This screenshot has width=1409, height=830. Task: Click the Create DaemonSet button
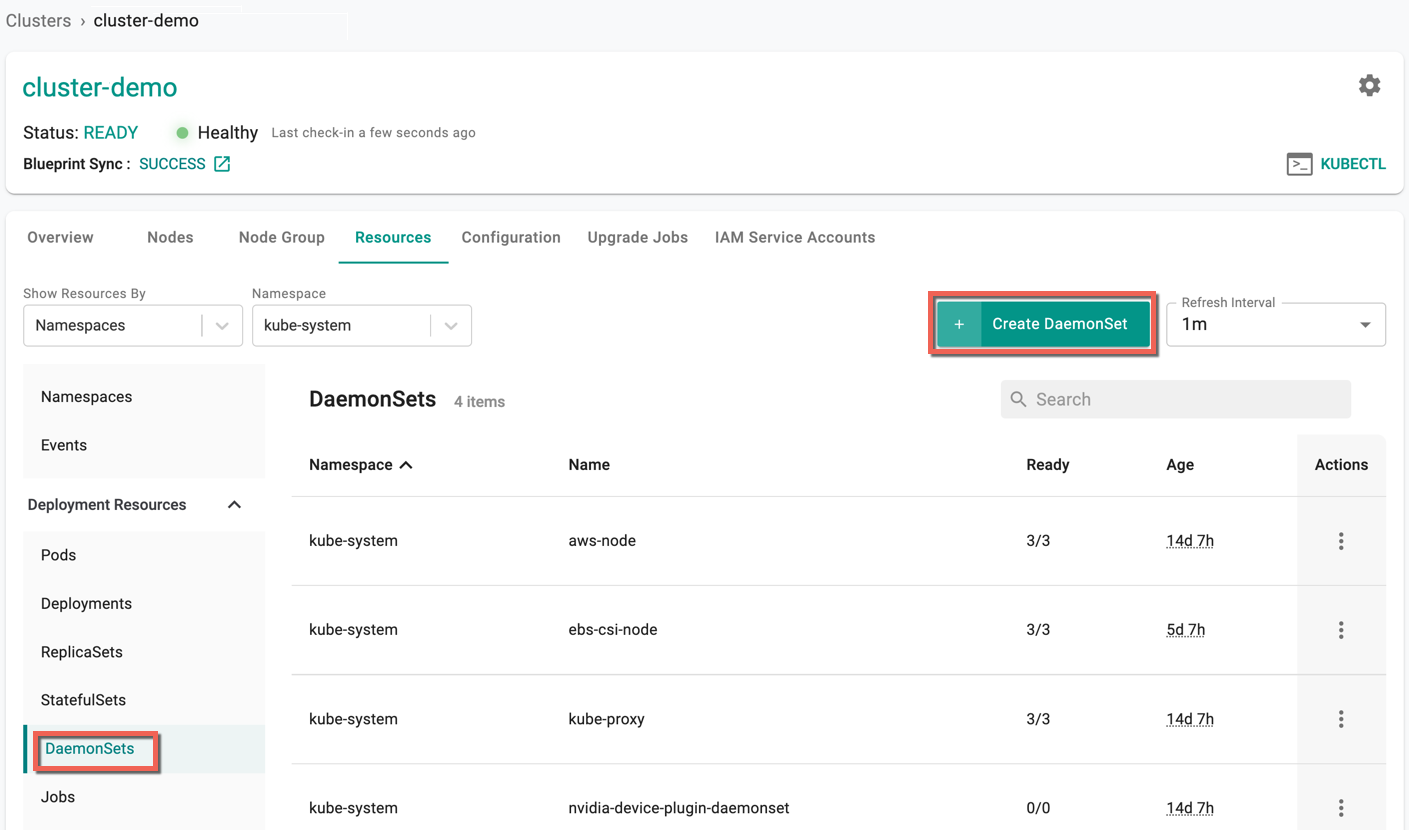pos(1043,324)
